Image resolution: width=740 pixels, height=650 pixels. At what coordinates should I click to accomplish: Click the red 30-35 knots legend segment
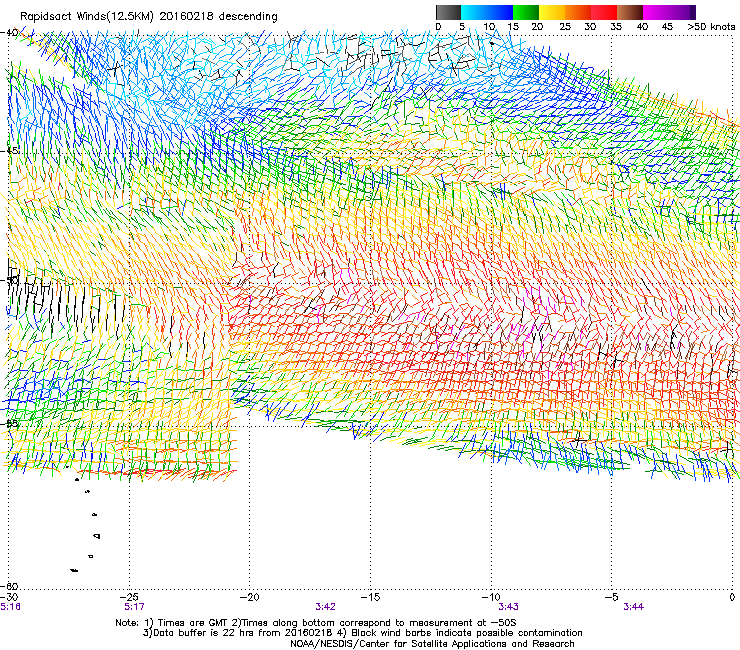pos(604,12)
